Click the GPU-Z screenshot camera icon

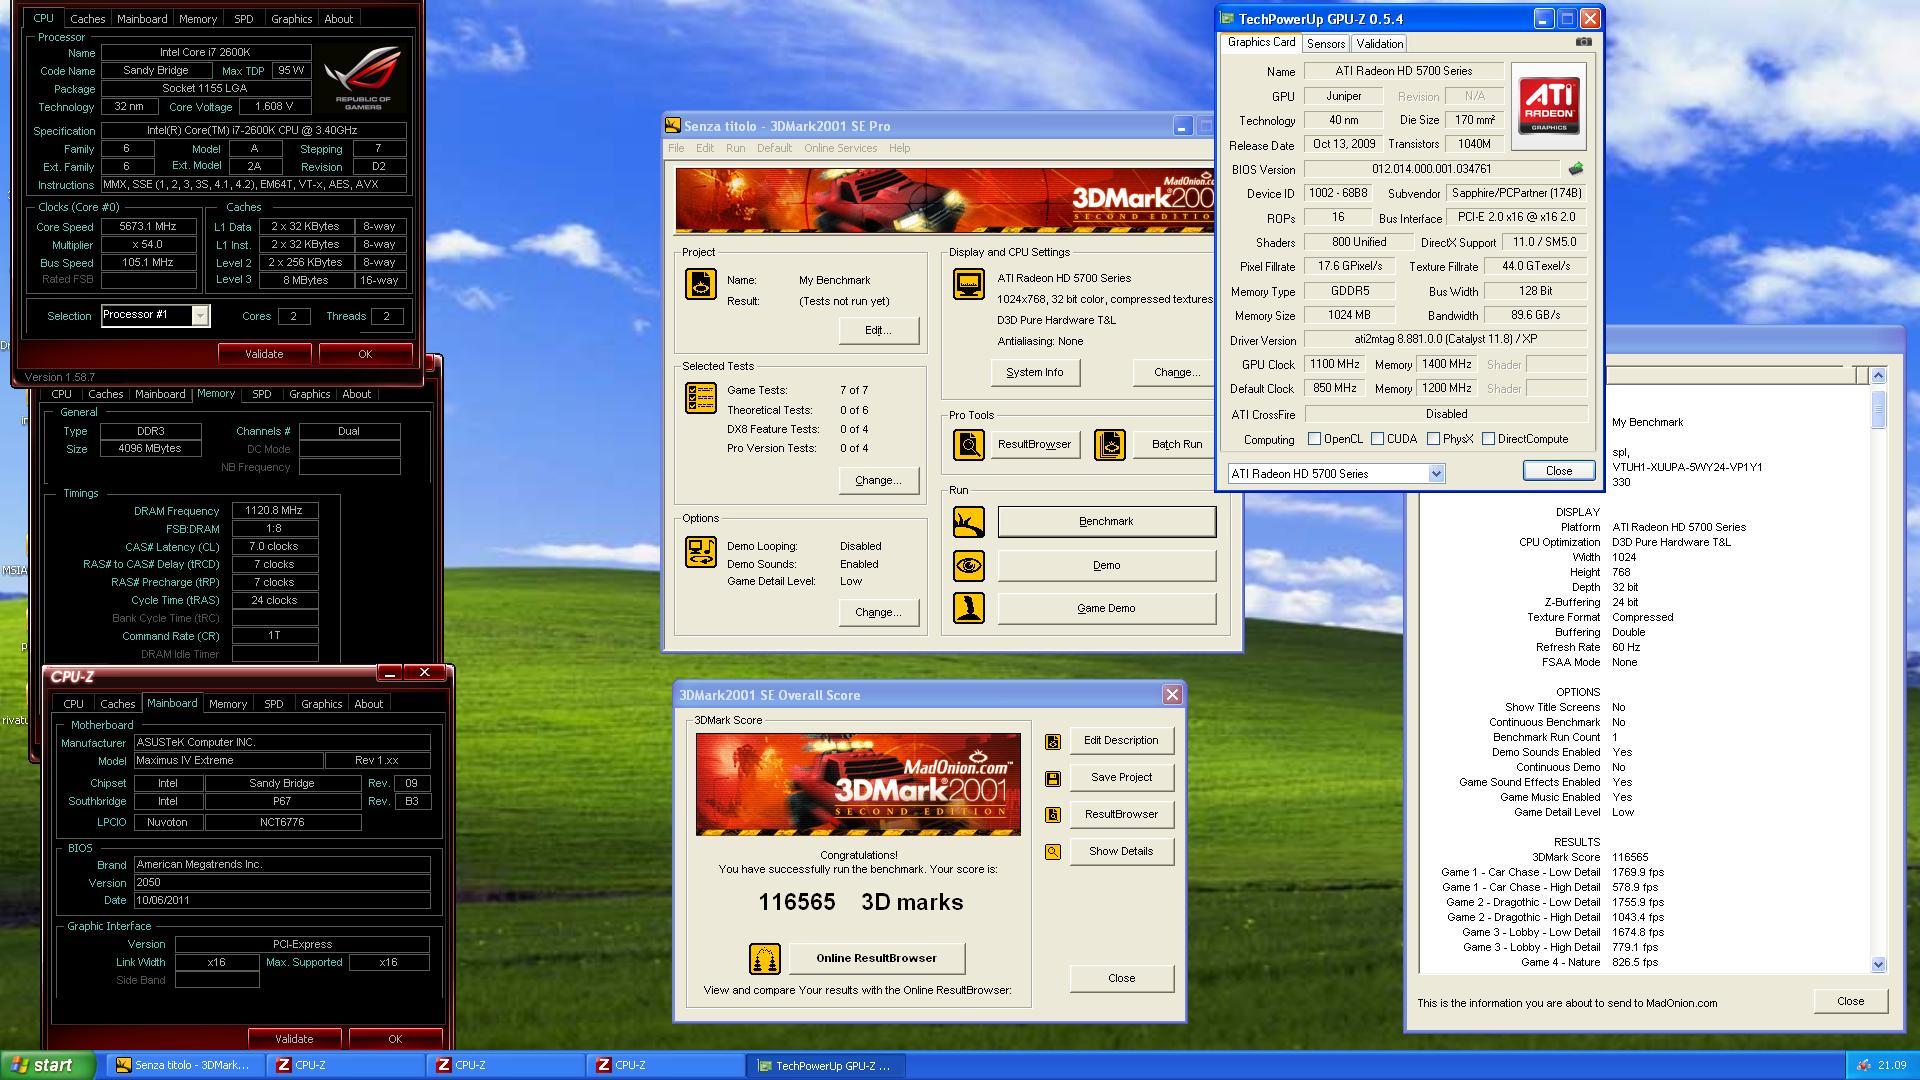point(1583,42)
